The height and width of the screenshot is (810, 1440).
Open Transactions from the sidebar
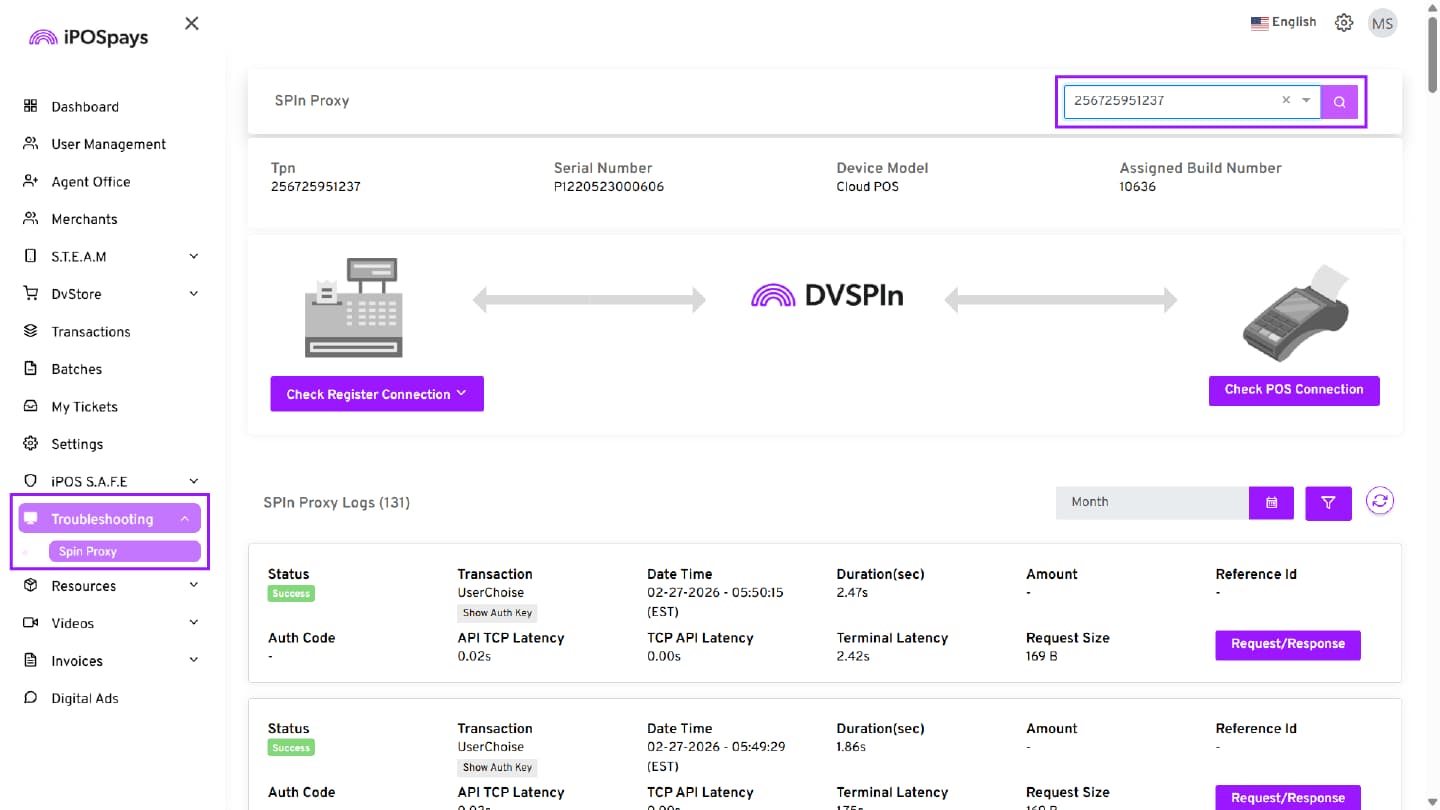[x=91, y=332]
